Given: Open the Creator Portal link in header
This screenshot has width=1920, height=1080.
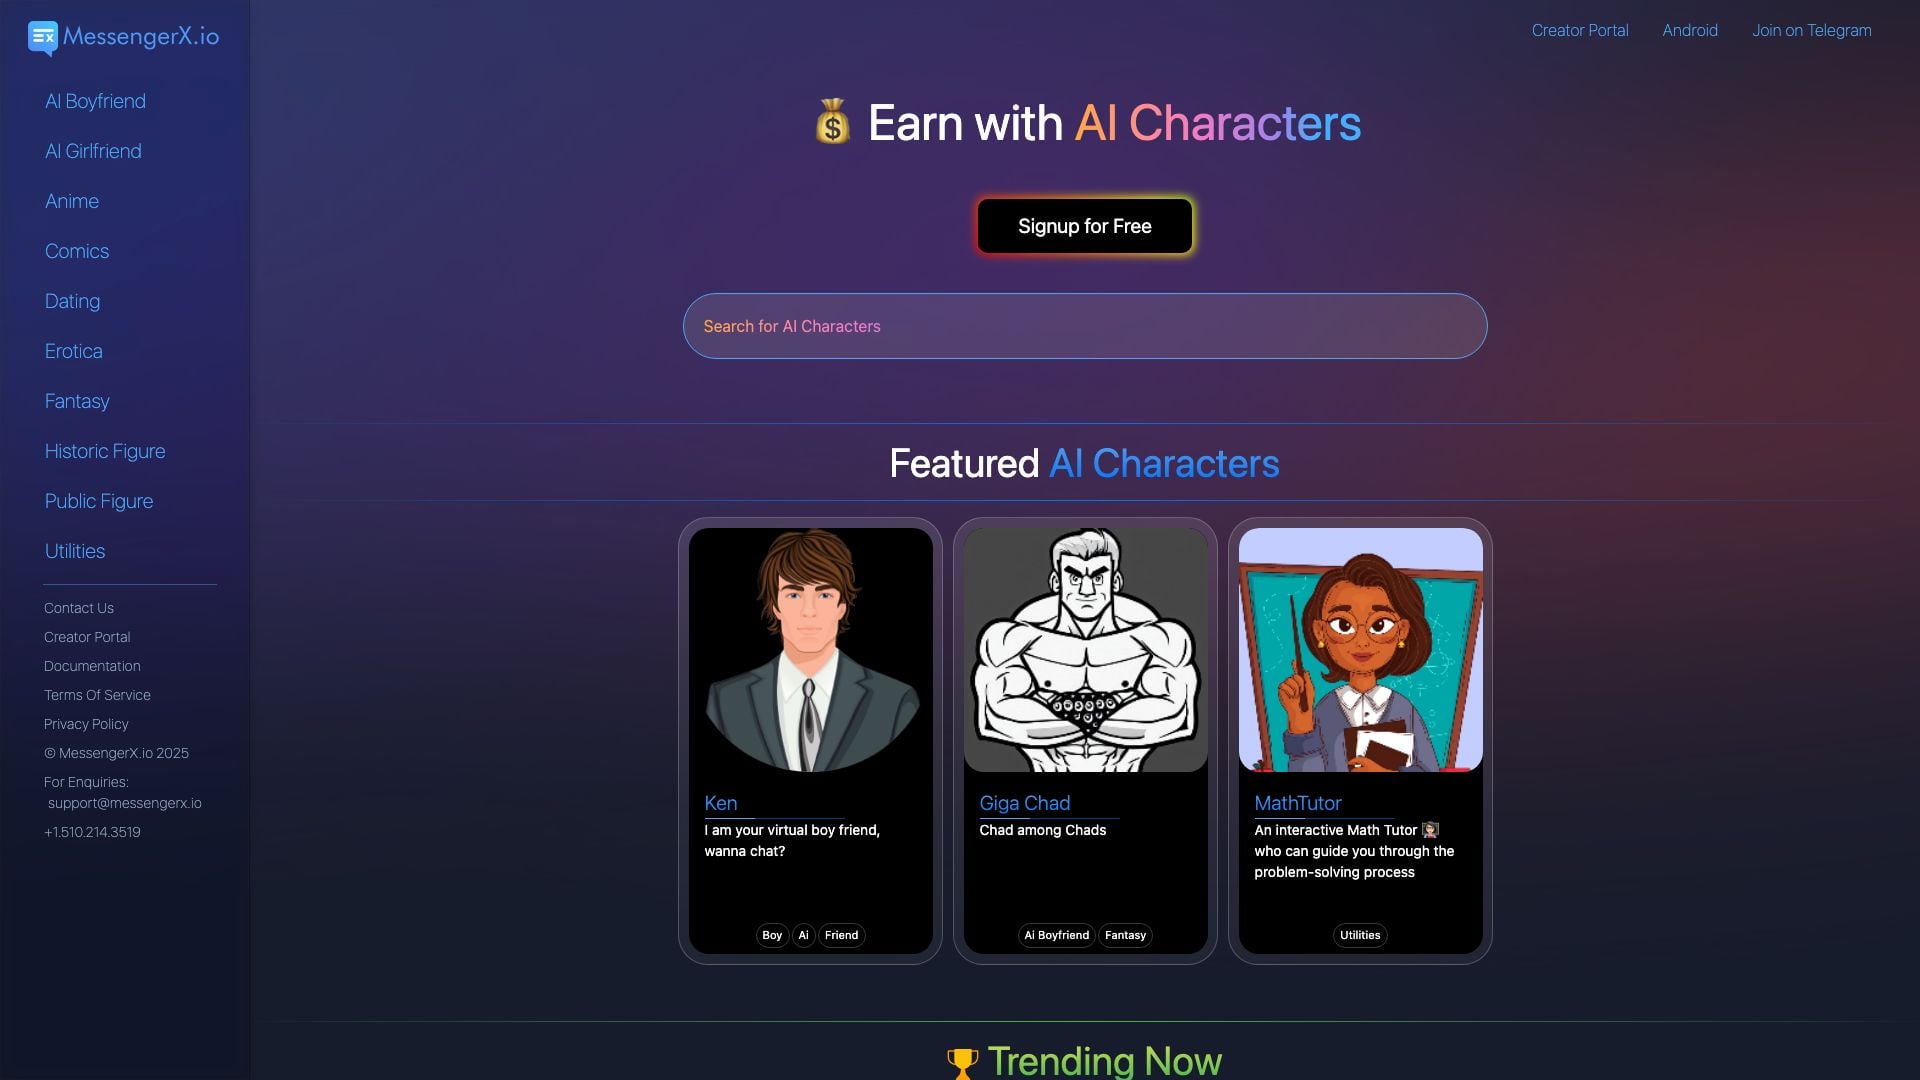Looking at the screenshot, I should click(1580, 30).
